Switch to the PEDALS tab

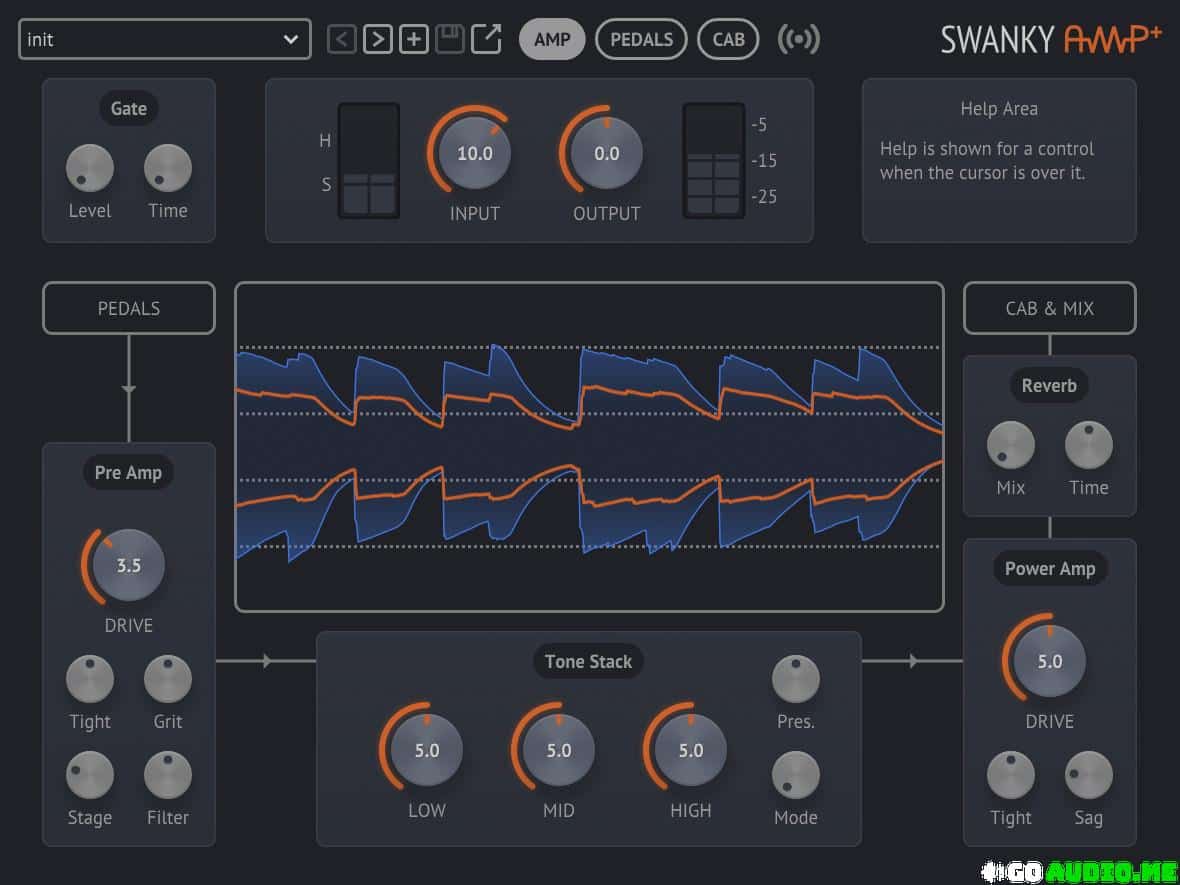641,39
